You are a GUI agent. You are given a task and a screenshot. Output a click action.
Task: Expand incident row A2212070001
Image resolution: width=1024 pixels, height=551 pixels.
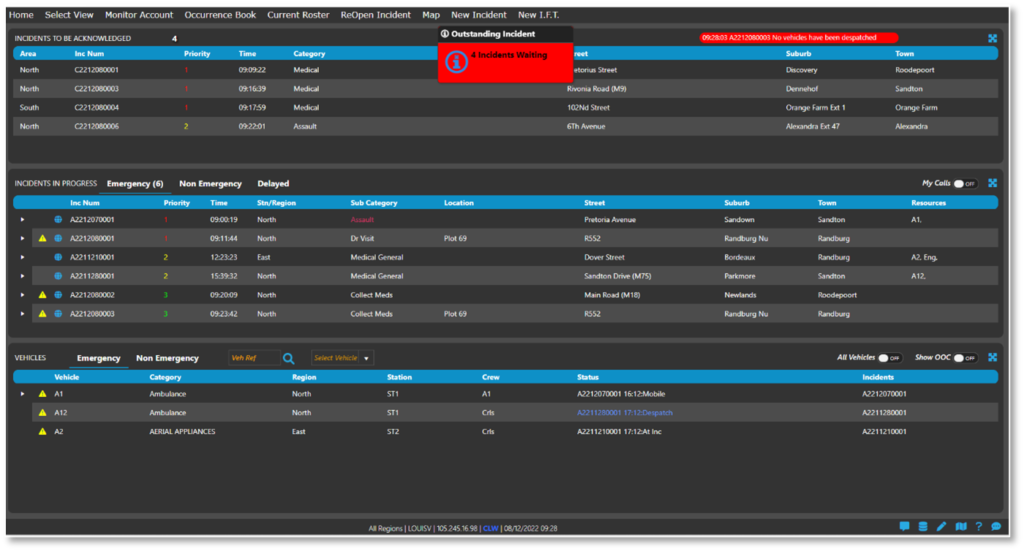coord(22,220)
